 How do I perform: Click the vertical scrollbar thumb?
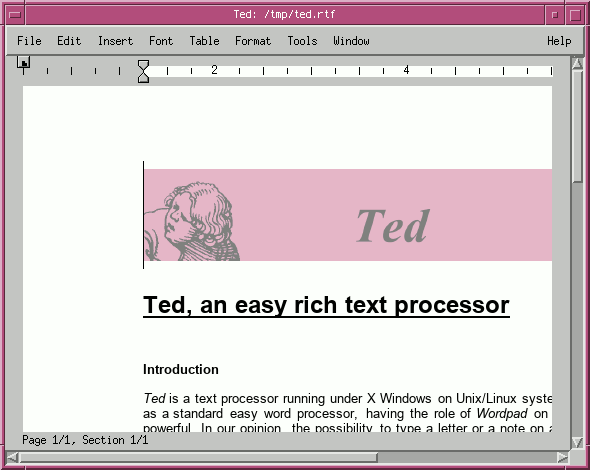tap(577, 126)
